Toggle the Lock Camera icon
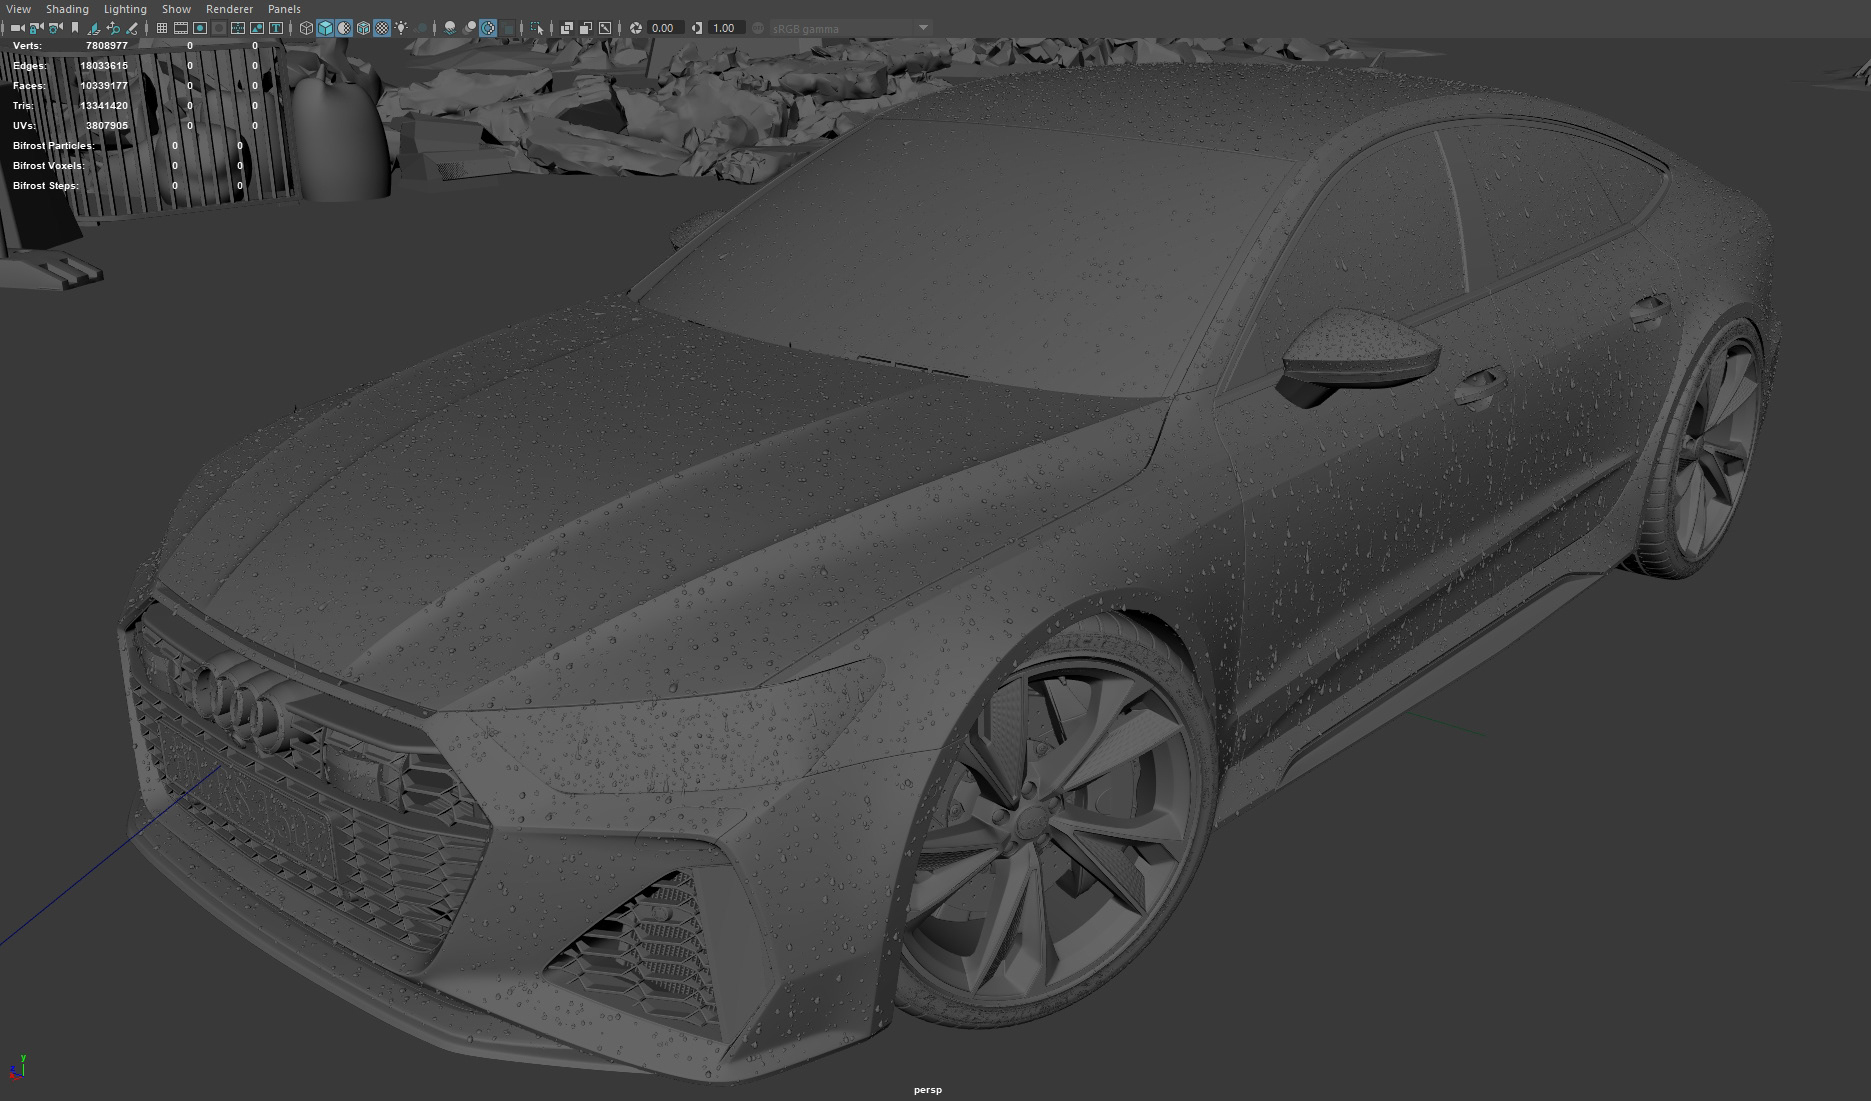 36,28
